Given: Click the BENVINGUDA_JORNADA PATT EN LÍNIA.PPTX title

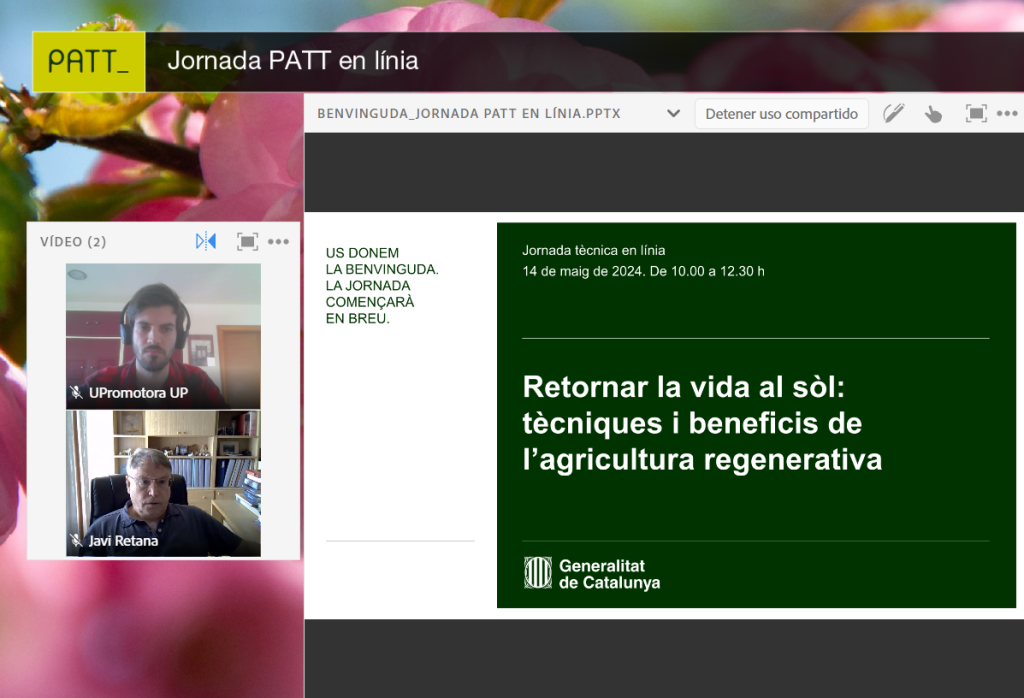Looking at the screenshot, I should [x=469, y=114].
